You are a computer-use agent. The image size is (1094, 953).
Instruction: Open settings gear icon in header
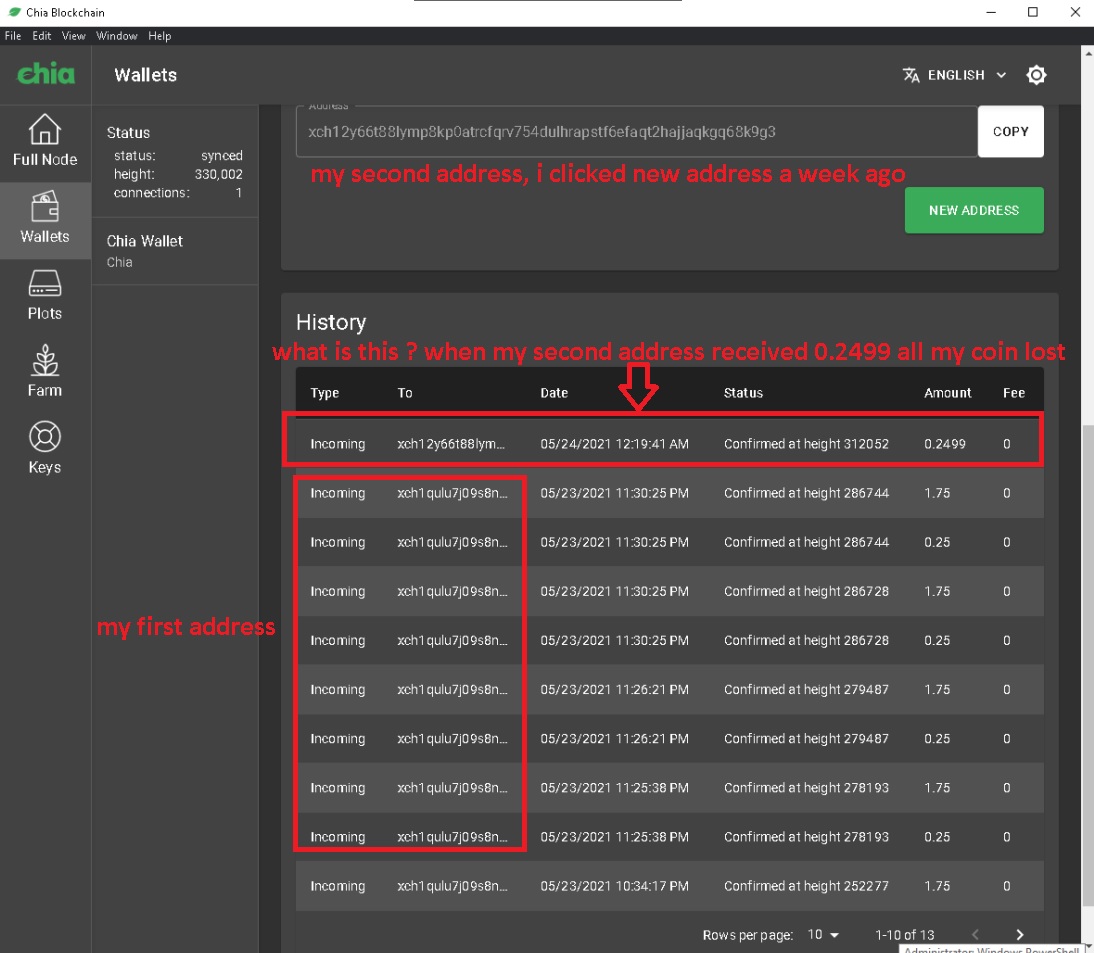[1036, 75]
